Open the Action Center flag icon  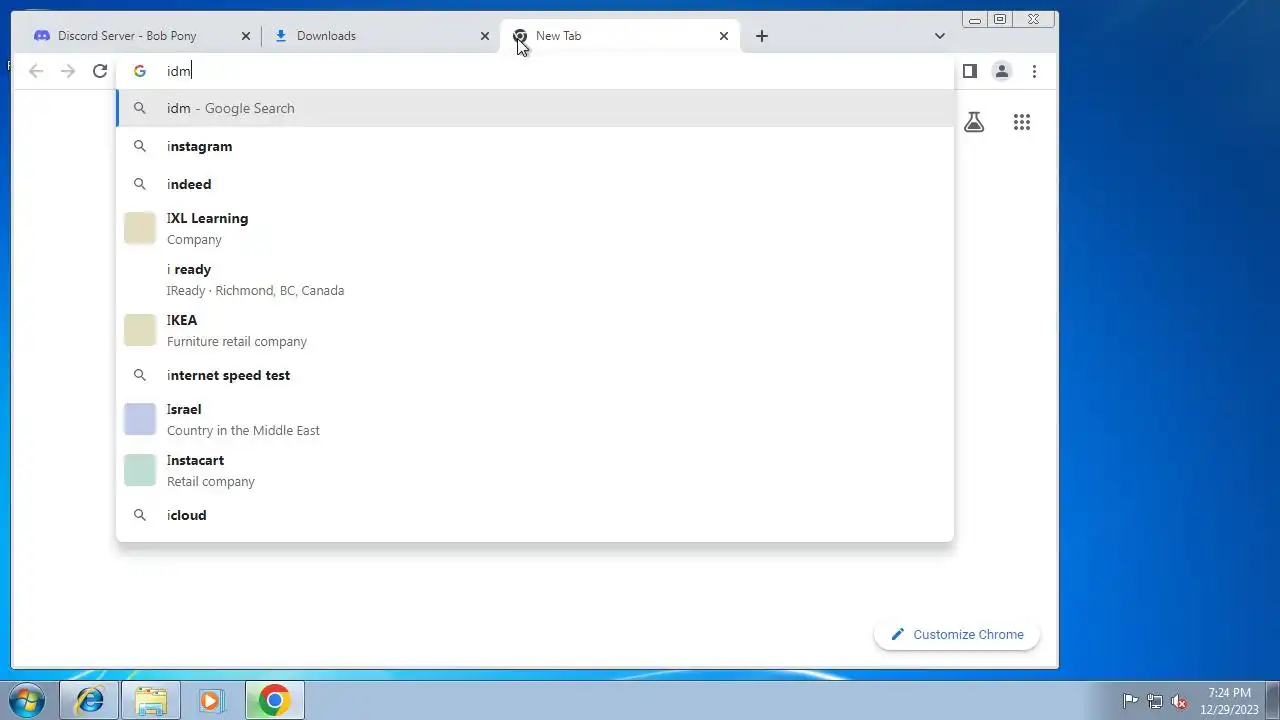pyautogui.click(x=1130, y=701)
